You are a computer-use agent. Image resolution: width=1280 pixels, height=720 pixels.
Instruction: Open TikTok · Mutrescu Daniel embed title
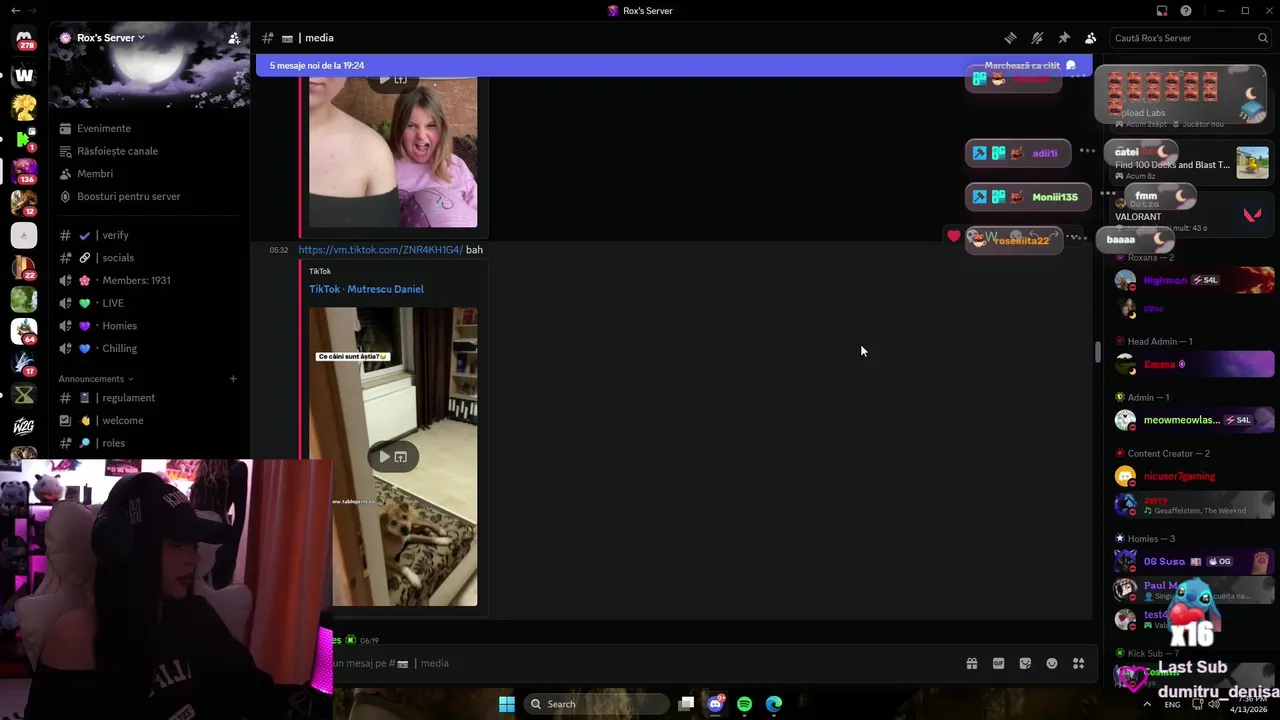(366, 289)
